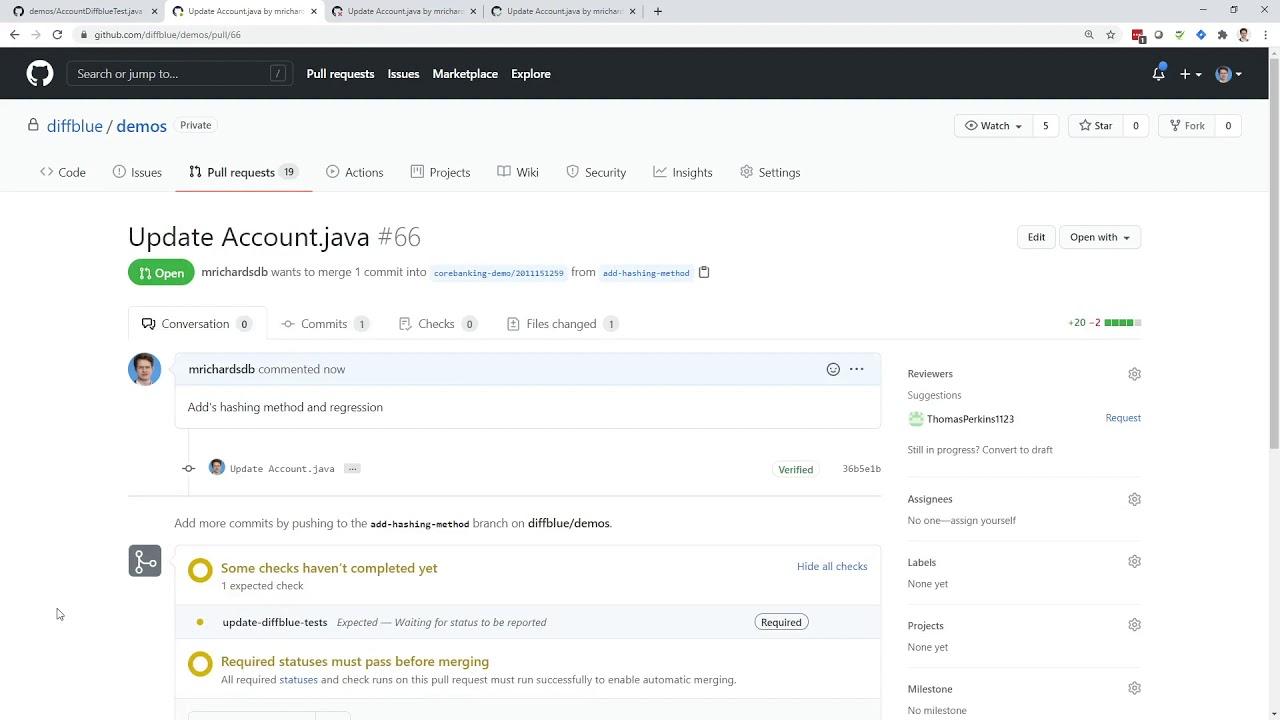Screen dimensions: 1280x720
Task: Open the Reviewers settings gear
Action: coord(1134,374)
